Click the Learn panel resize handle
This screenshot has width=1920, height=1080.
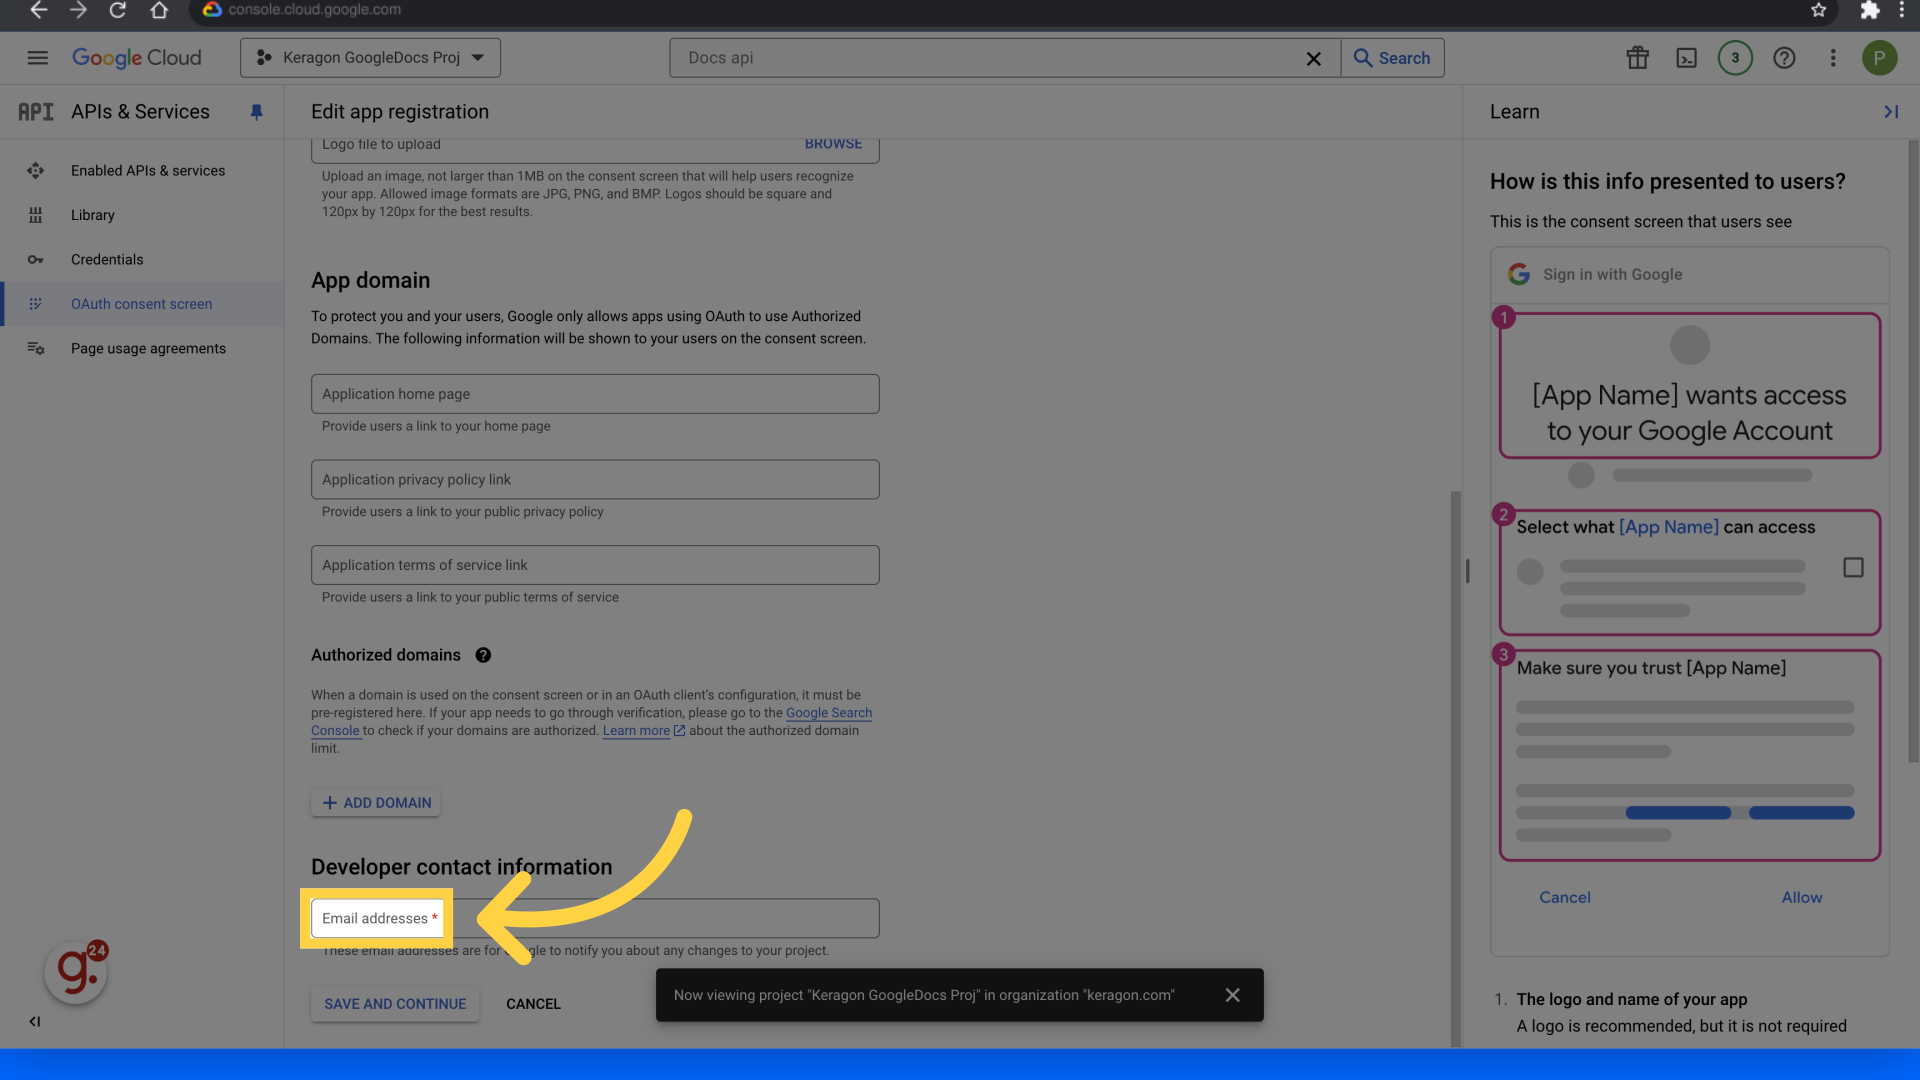pos(1467,571)
